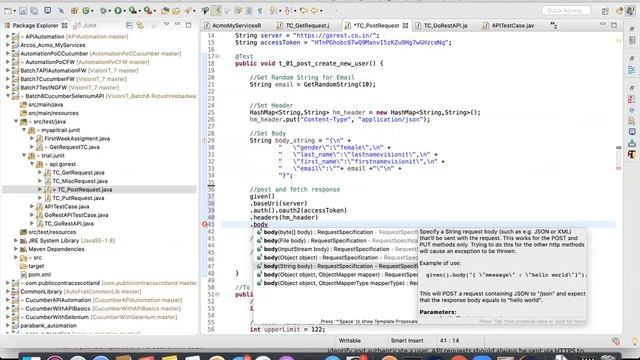Expand the JRE System Library node
This screenshot has width=640, height=360.
(x=16, y=240)
